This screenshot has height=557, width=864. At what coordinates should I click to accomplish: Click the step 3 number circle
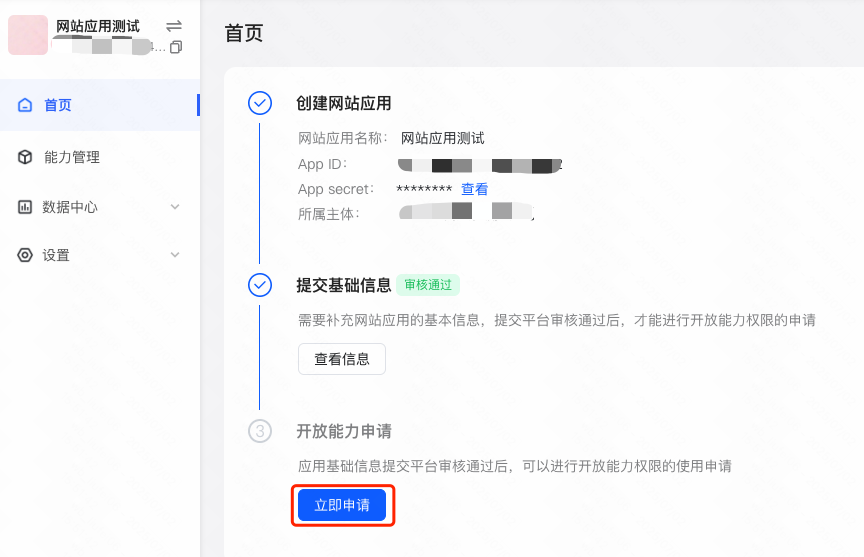[x=260, y=431]
